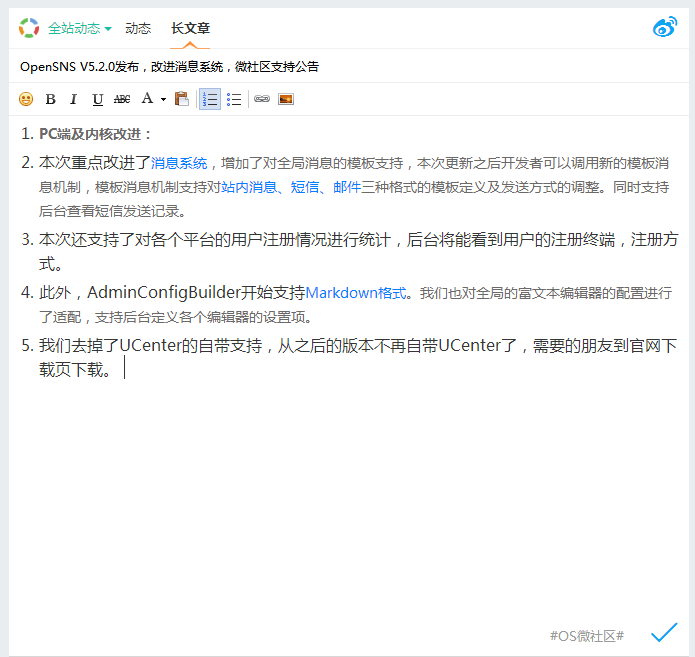Toggle the numbered list button
This screenshot has height=657, width=695.
click(210, 99)
